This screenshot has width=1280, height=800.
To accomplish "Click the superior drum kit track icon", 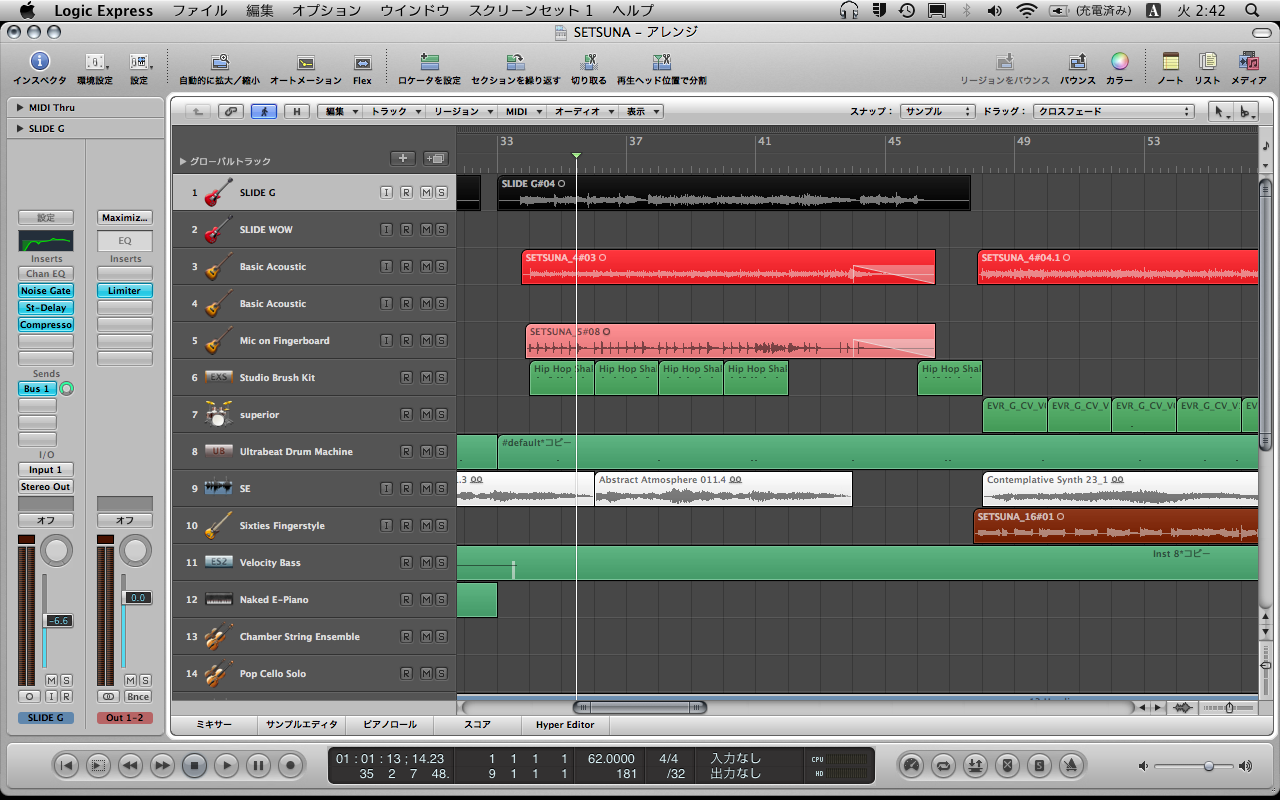I will 219,414.
